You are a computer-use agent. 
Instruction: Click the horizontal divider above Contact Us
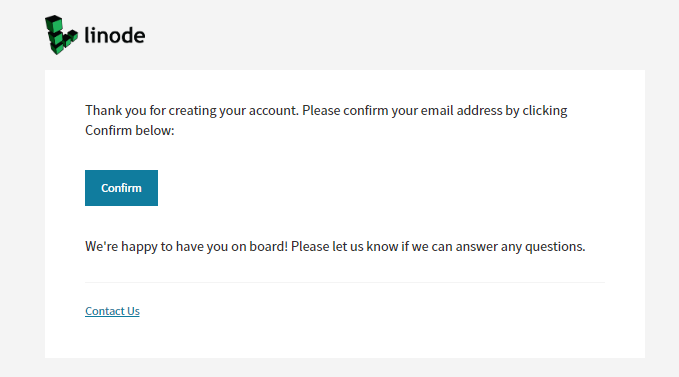click(345, 282)
